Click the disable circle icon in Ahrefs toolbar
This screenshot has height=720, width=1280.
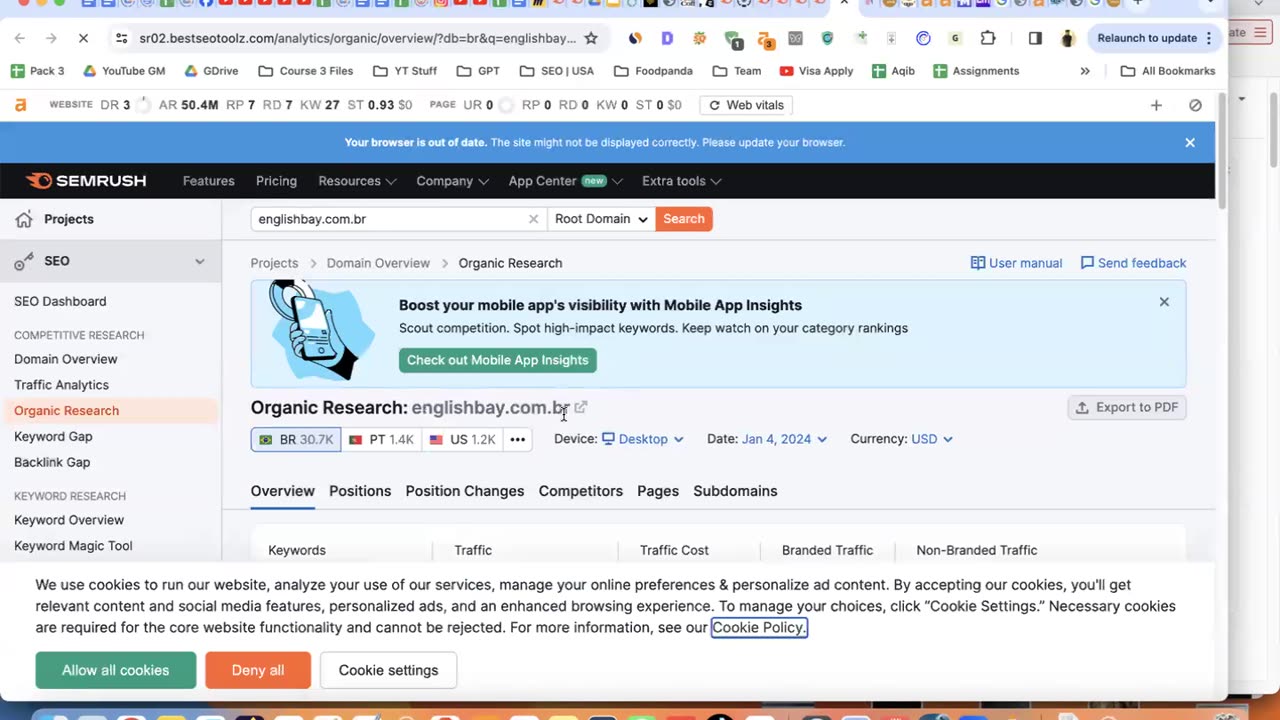1195,105
